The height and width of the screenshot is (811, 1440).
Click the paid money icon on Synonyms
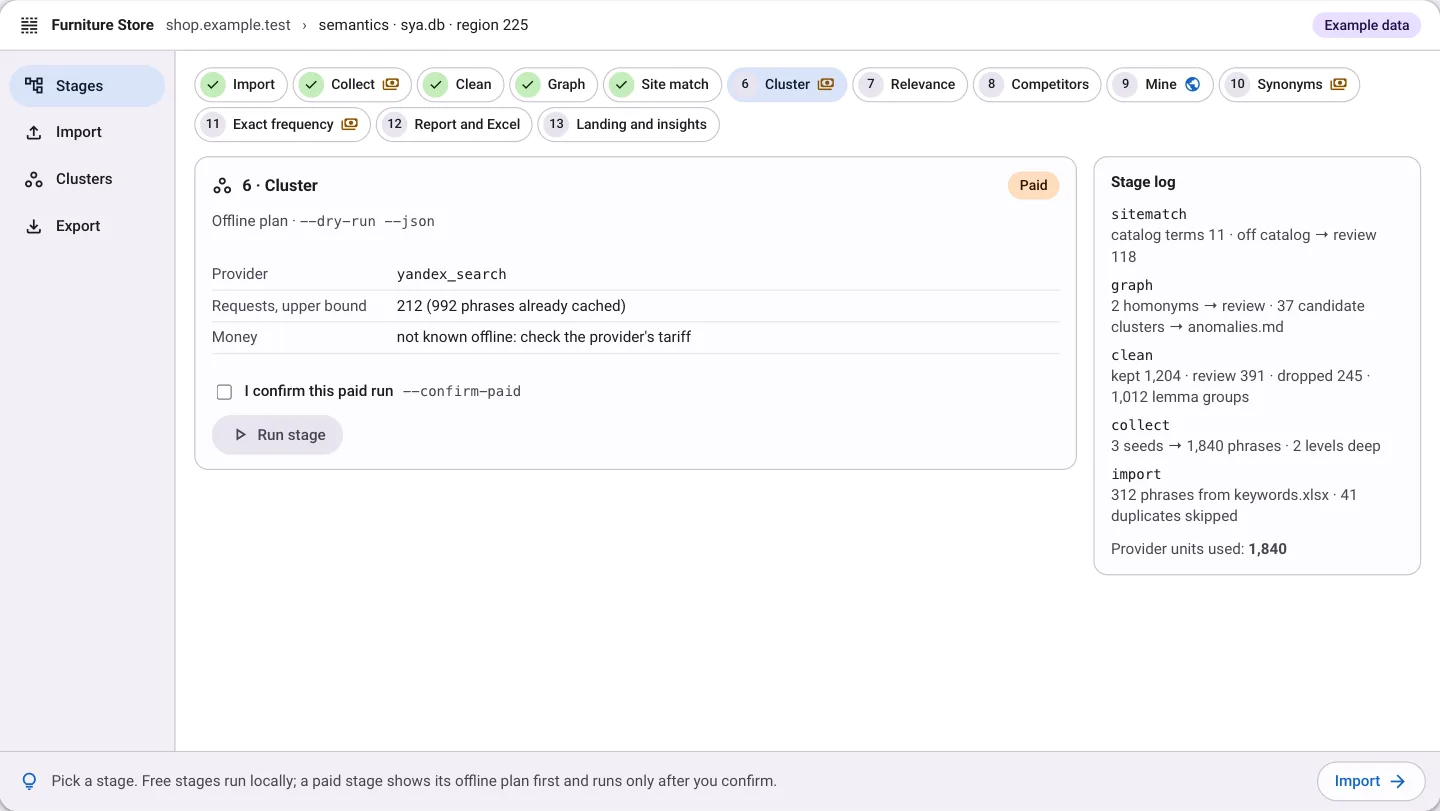1338,84
